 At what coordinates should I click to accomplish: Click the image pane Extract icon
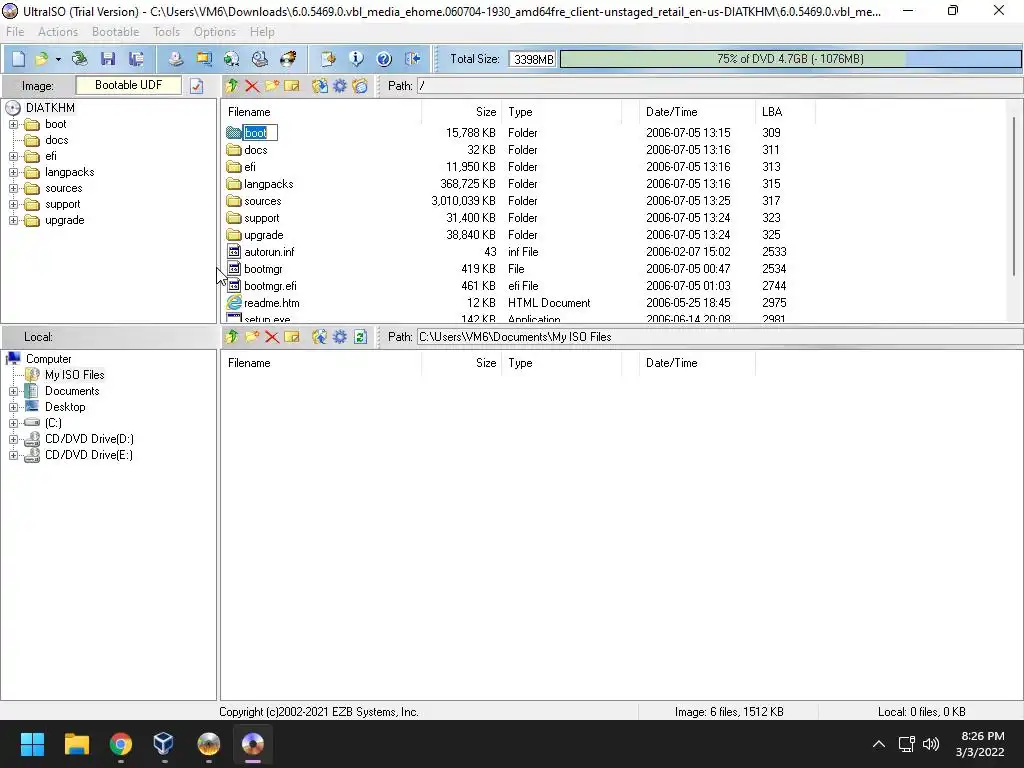click(x=319, y=86)
